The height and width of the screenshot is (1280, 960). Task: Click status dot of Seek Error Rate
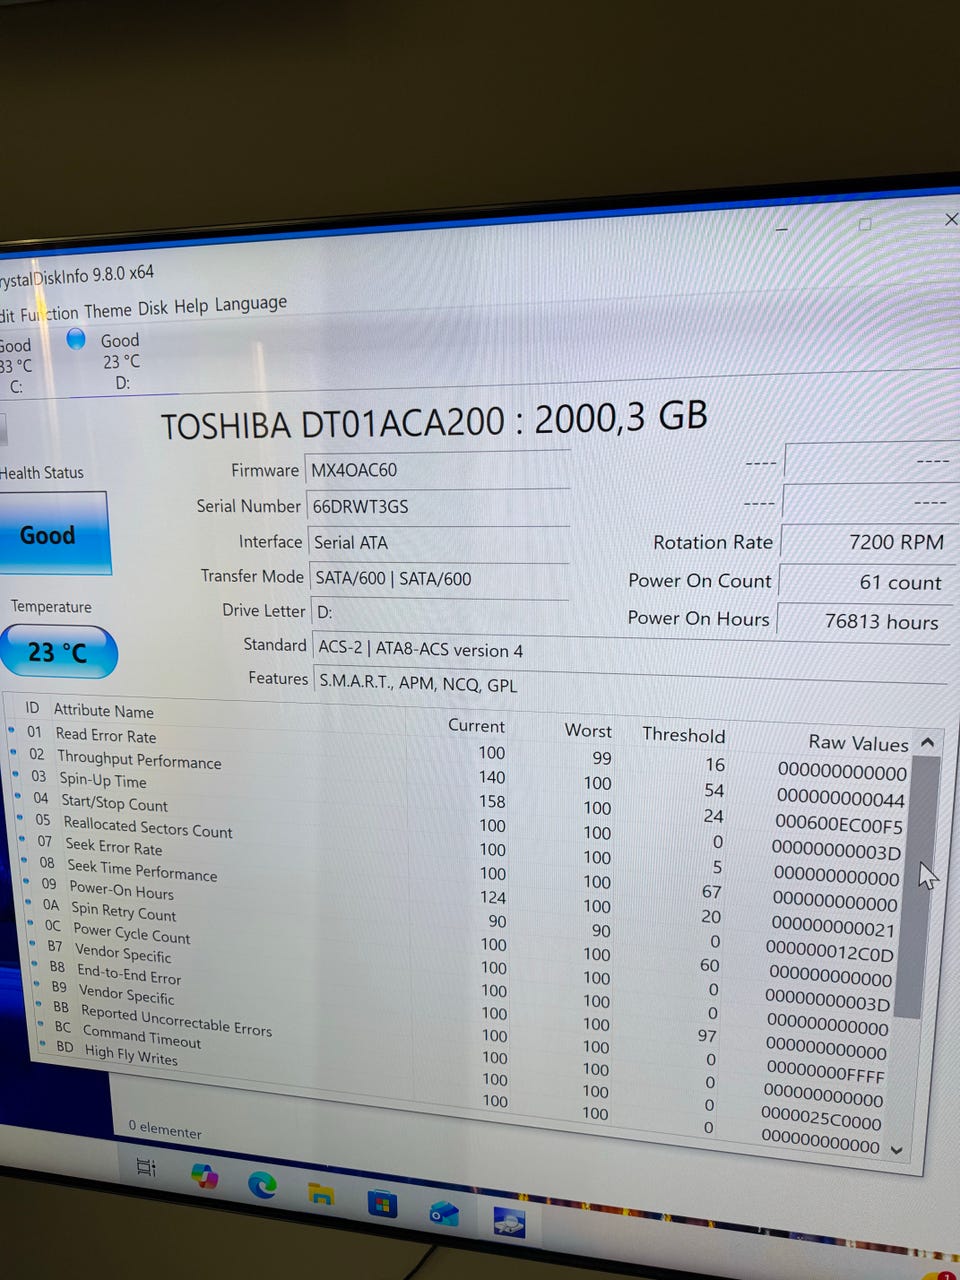click(23, 839)
